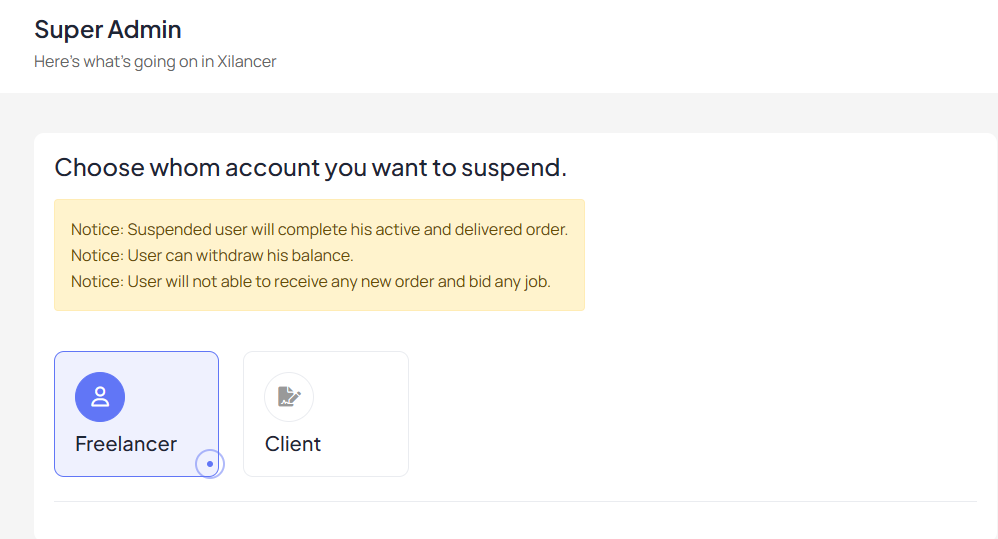
Task: Click the first 'Notice:' label
Action: click(x=97, y=229)
